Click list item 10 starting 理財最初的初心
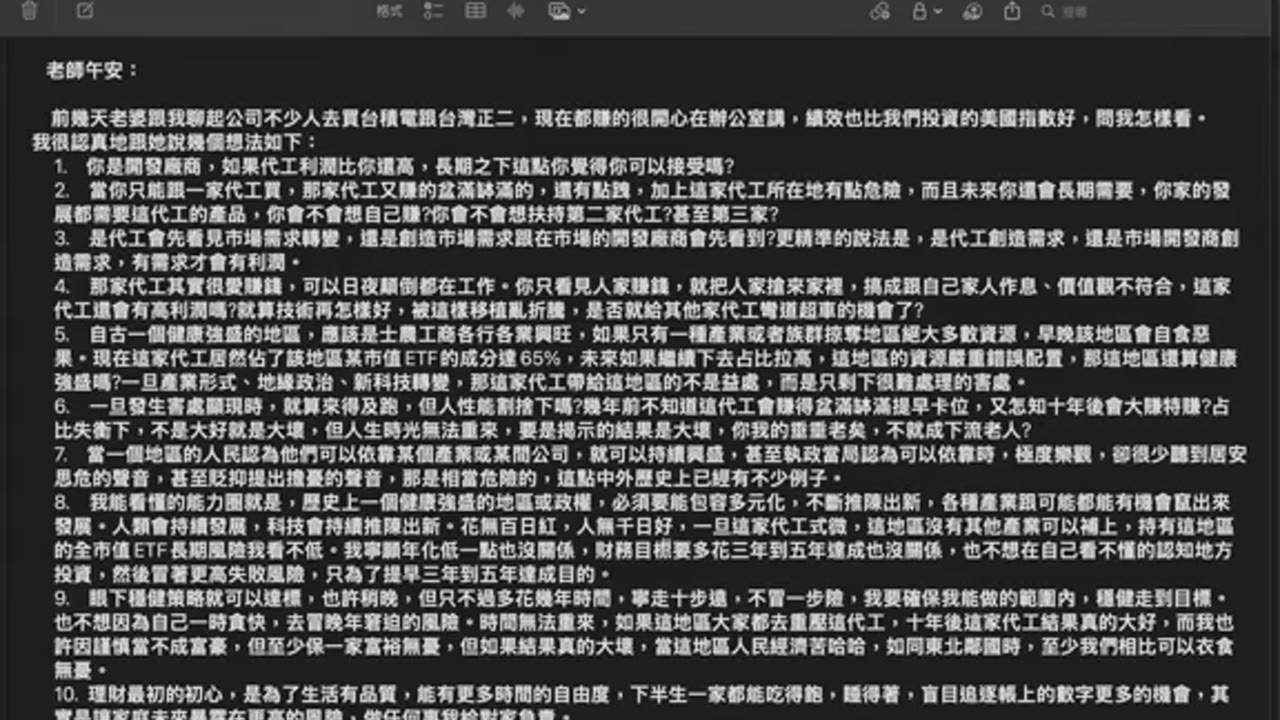Screen dimensions: 1280x720 [642, 704]
